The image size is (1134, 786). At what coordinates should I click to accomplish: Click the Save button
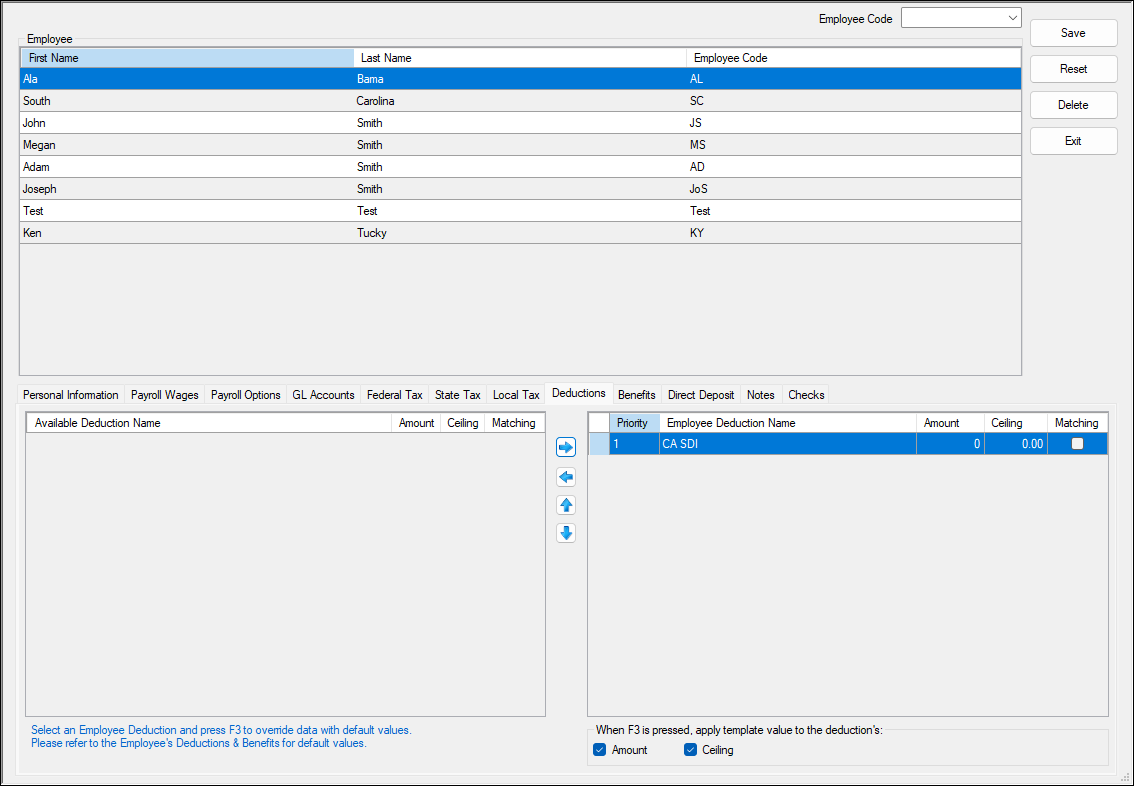(x=1073, y=33)
